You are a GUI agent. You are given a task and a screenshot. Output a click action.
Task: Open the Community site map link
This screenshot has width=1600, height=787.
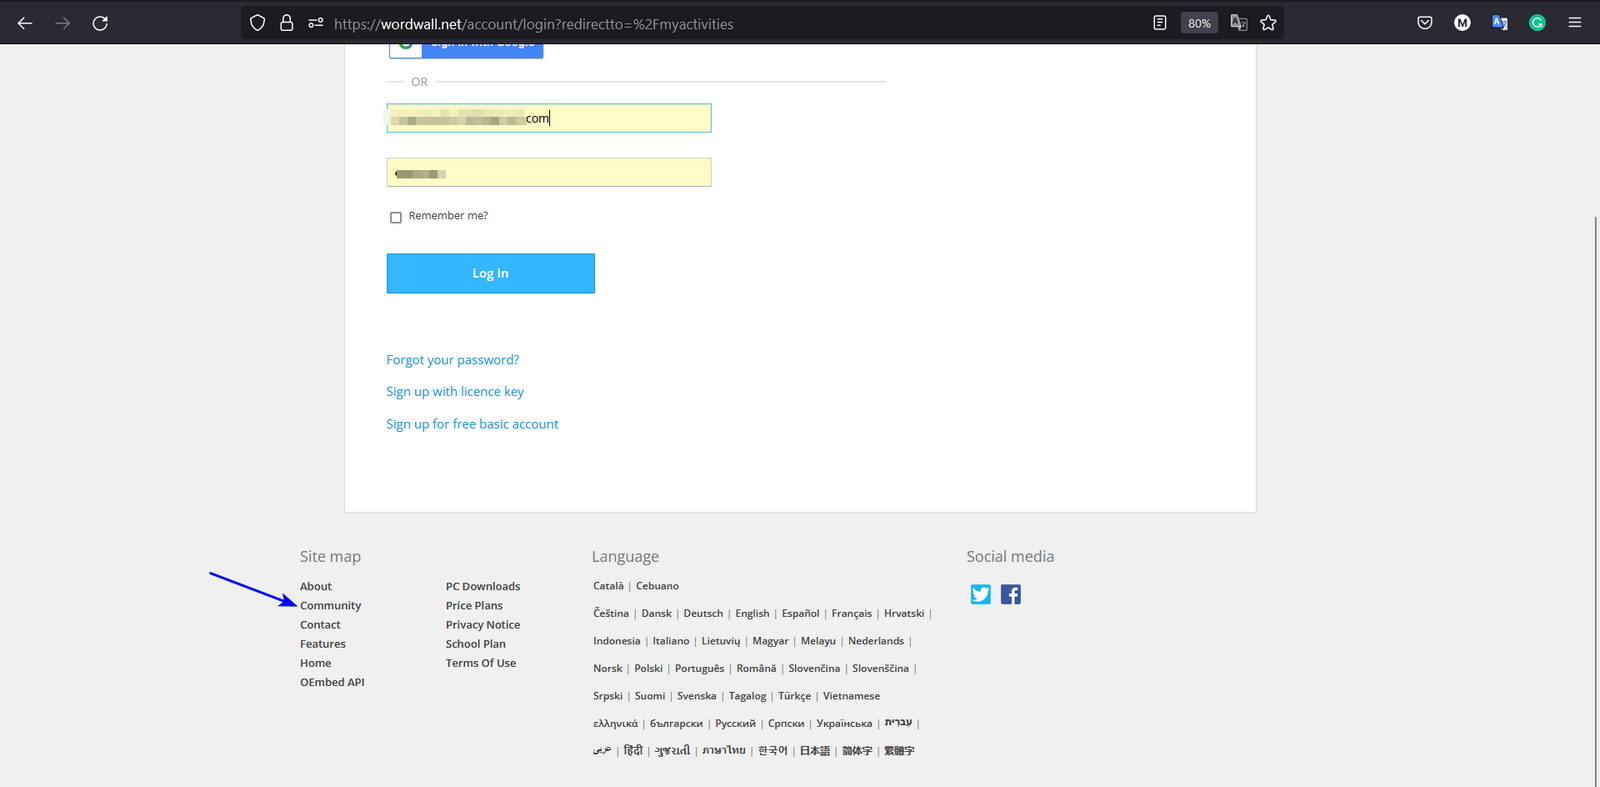point(330,606)
